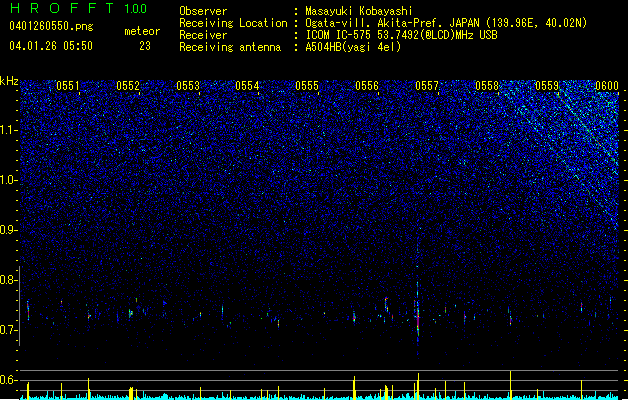Click the HROFFT 1.0.0 title text

tap(78, 8)
